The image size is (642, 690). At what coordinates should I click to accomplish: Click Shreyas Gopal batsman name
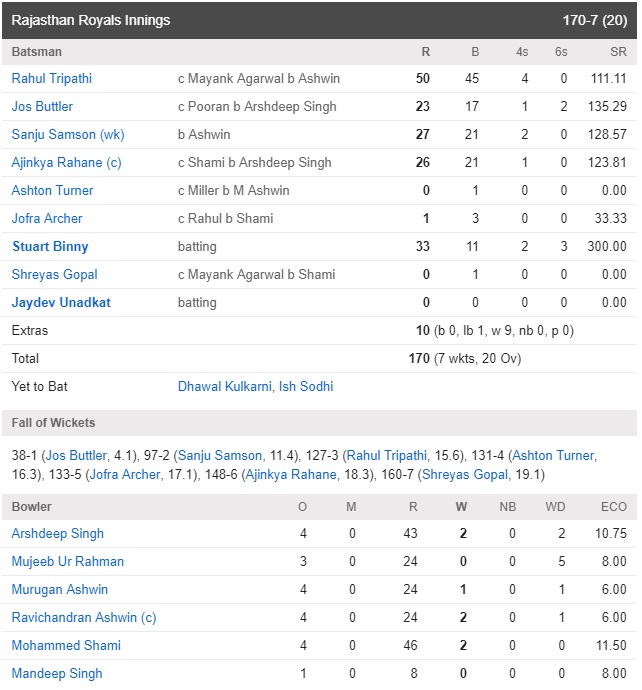[x=54, y=275]
